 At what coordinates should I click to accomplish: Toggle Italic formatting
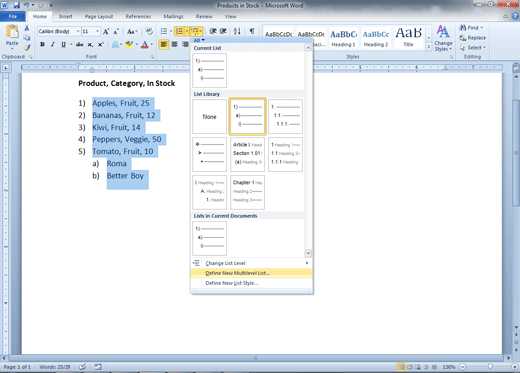(x=52, y=44)
